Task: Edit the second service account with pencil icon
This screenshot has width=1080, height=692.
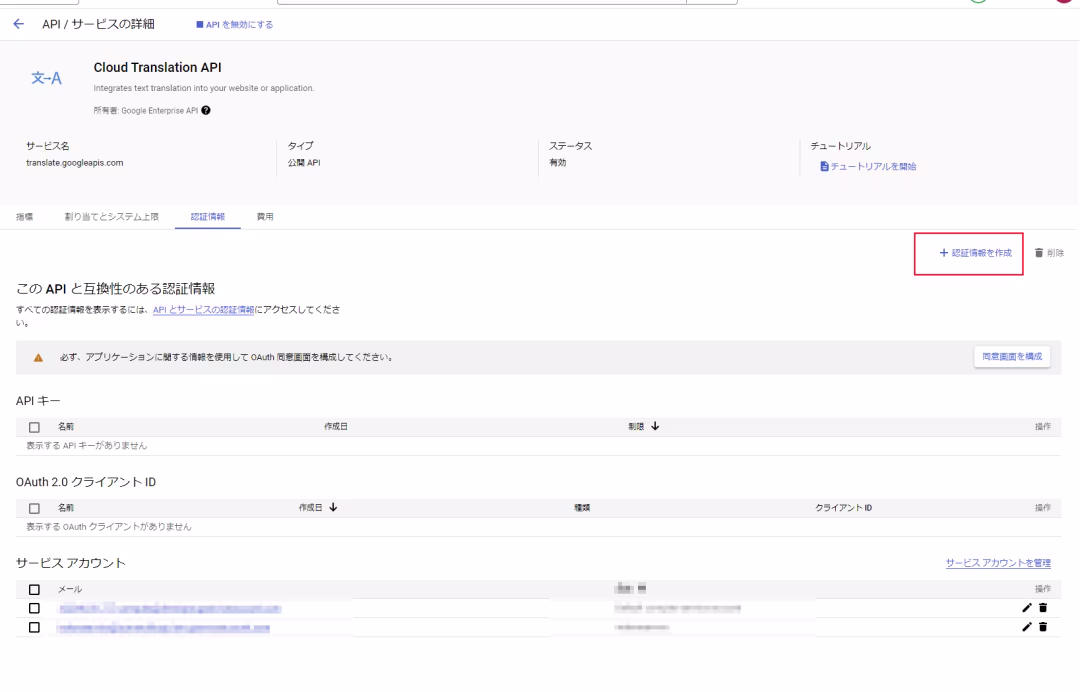Action: tap(1027, 627)
